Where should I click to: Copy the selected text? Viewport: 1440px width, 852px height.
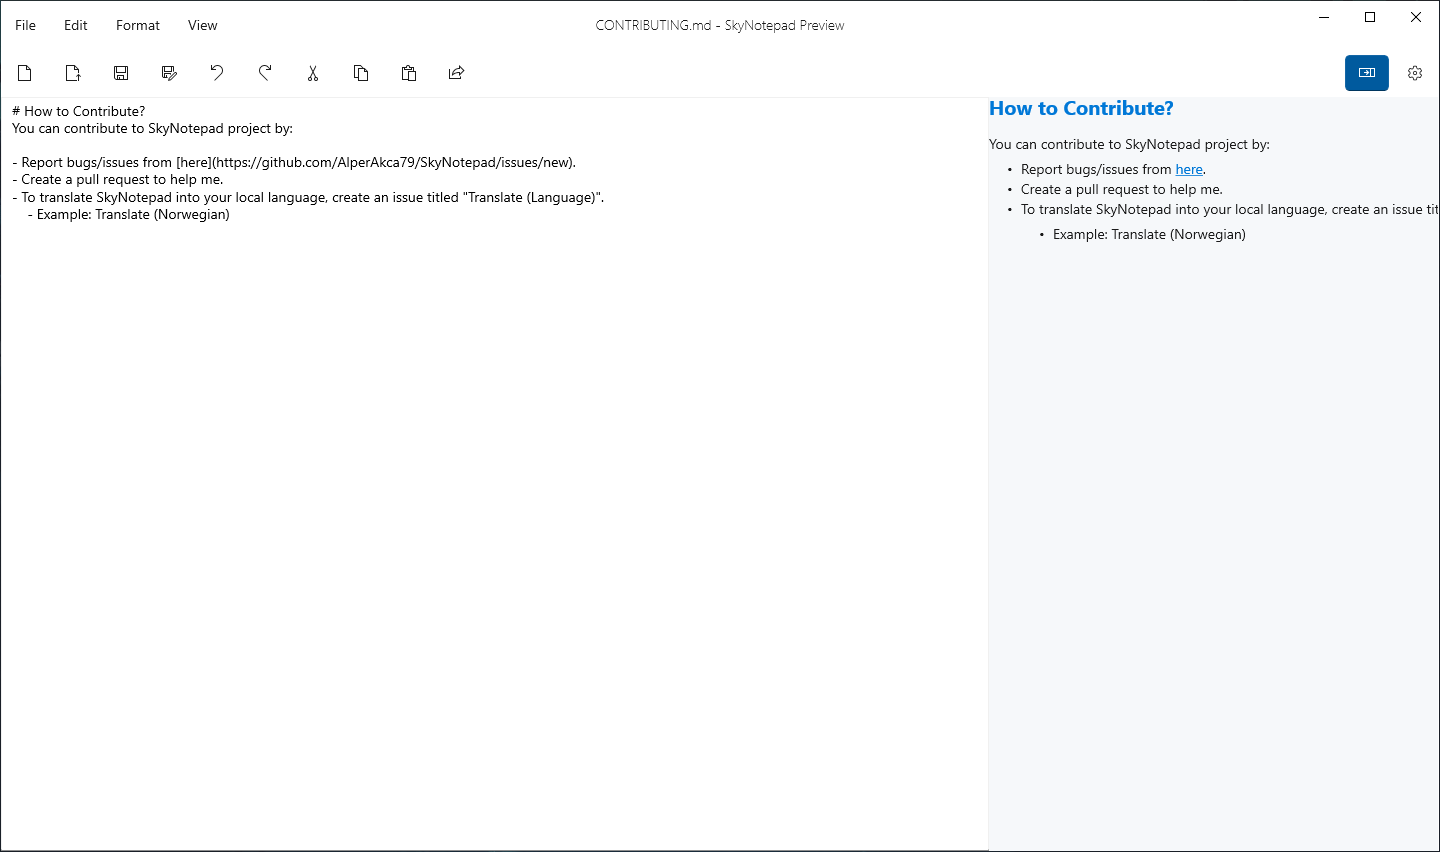pyautogui.click(x=361, y=73)
